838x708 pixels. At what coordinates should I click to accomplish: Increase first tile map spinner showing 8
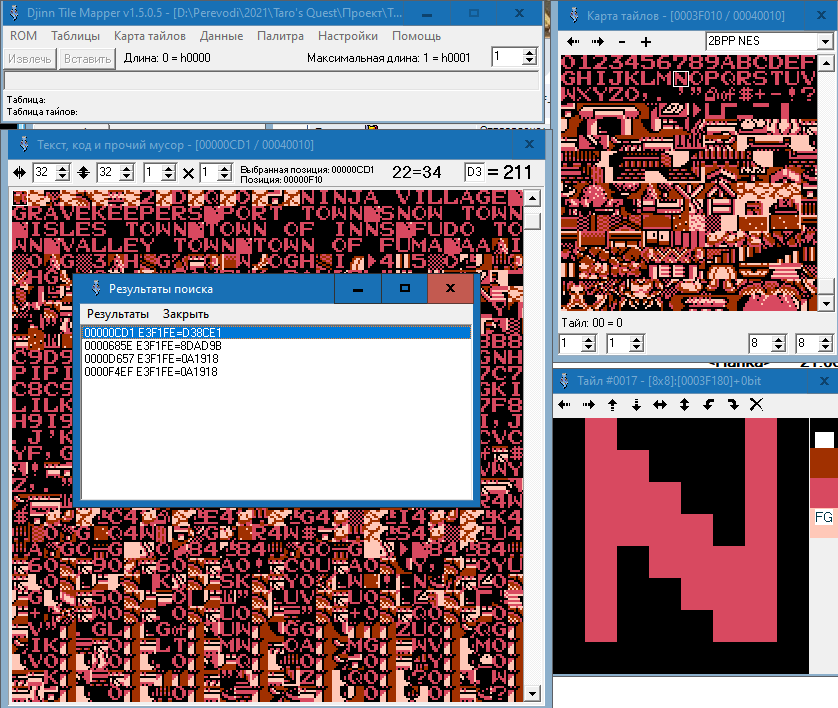(778, 339)
